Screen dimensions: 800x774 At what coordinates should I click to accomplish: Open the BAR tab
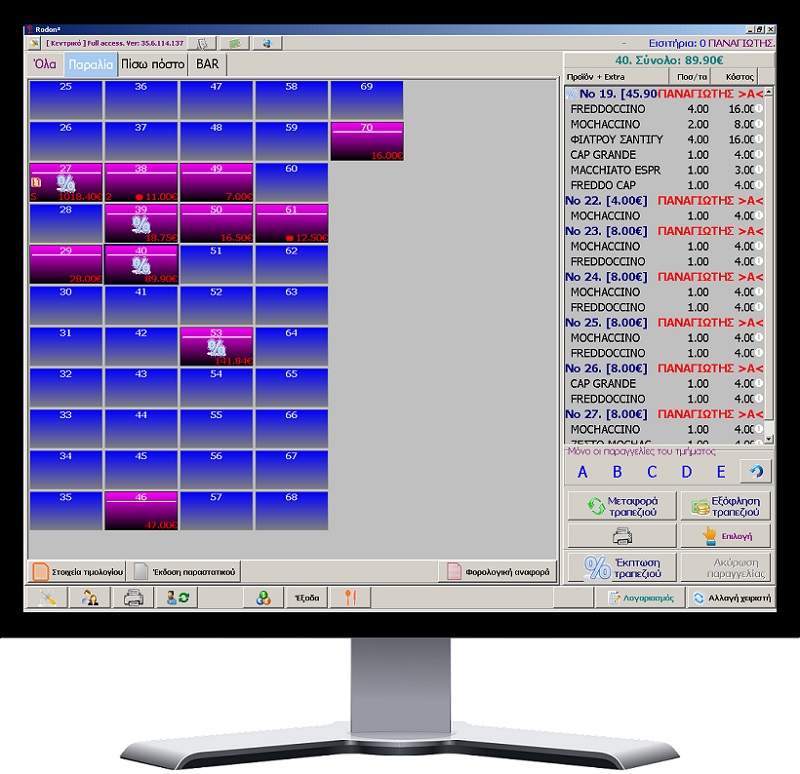(x=209, y=65)
